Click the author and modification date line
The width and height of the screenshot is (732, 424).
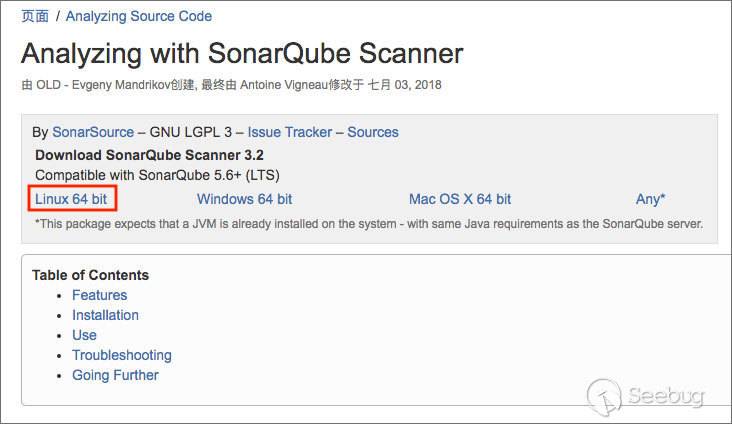(232, 85)
